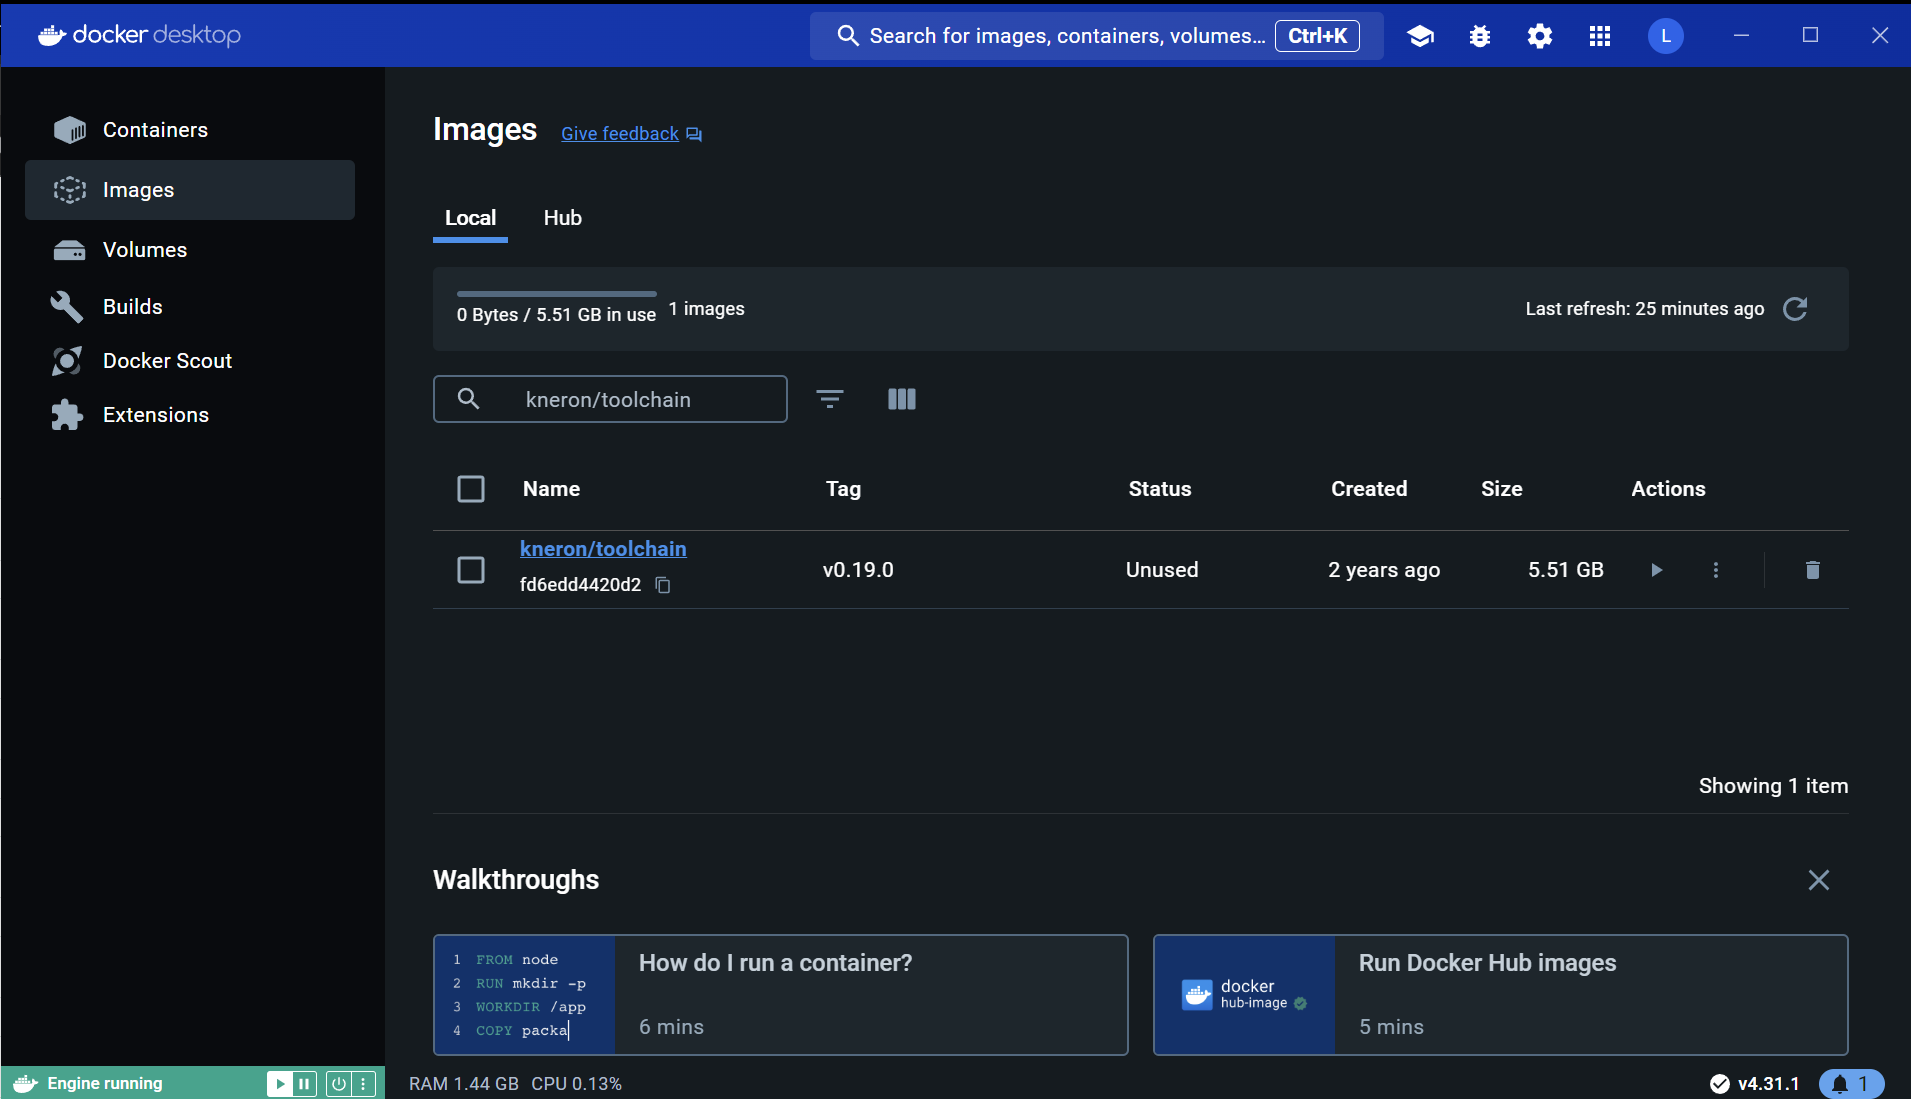
Task: Check the kneron/toolchain row checkbox
Action: pyautogui.click(x=471, y=570)
